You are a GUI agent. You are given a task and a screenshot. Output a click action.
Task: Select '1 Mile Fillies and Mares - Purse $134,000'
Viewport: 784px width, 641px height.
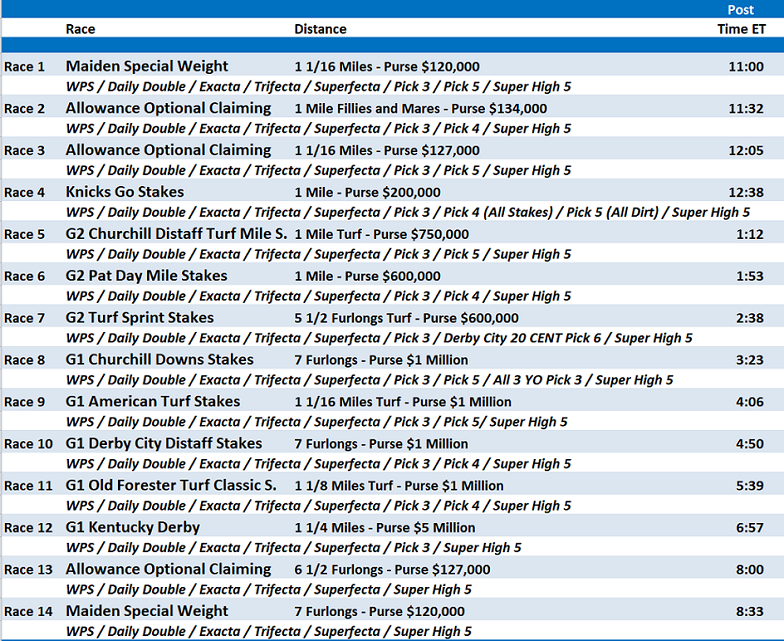point(420,108)
